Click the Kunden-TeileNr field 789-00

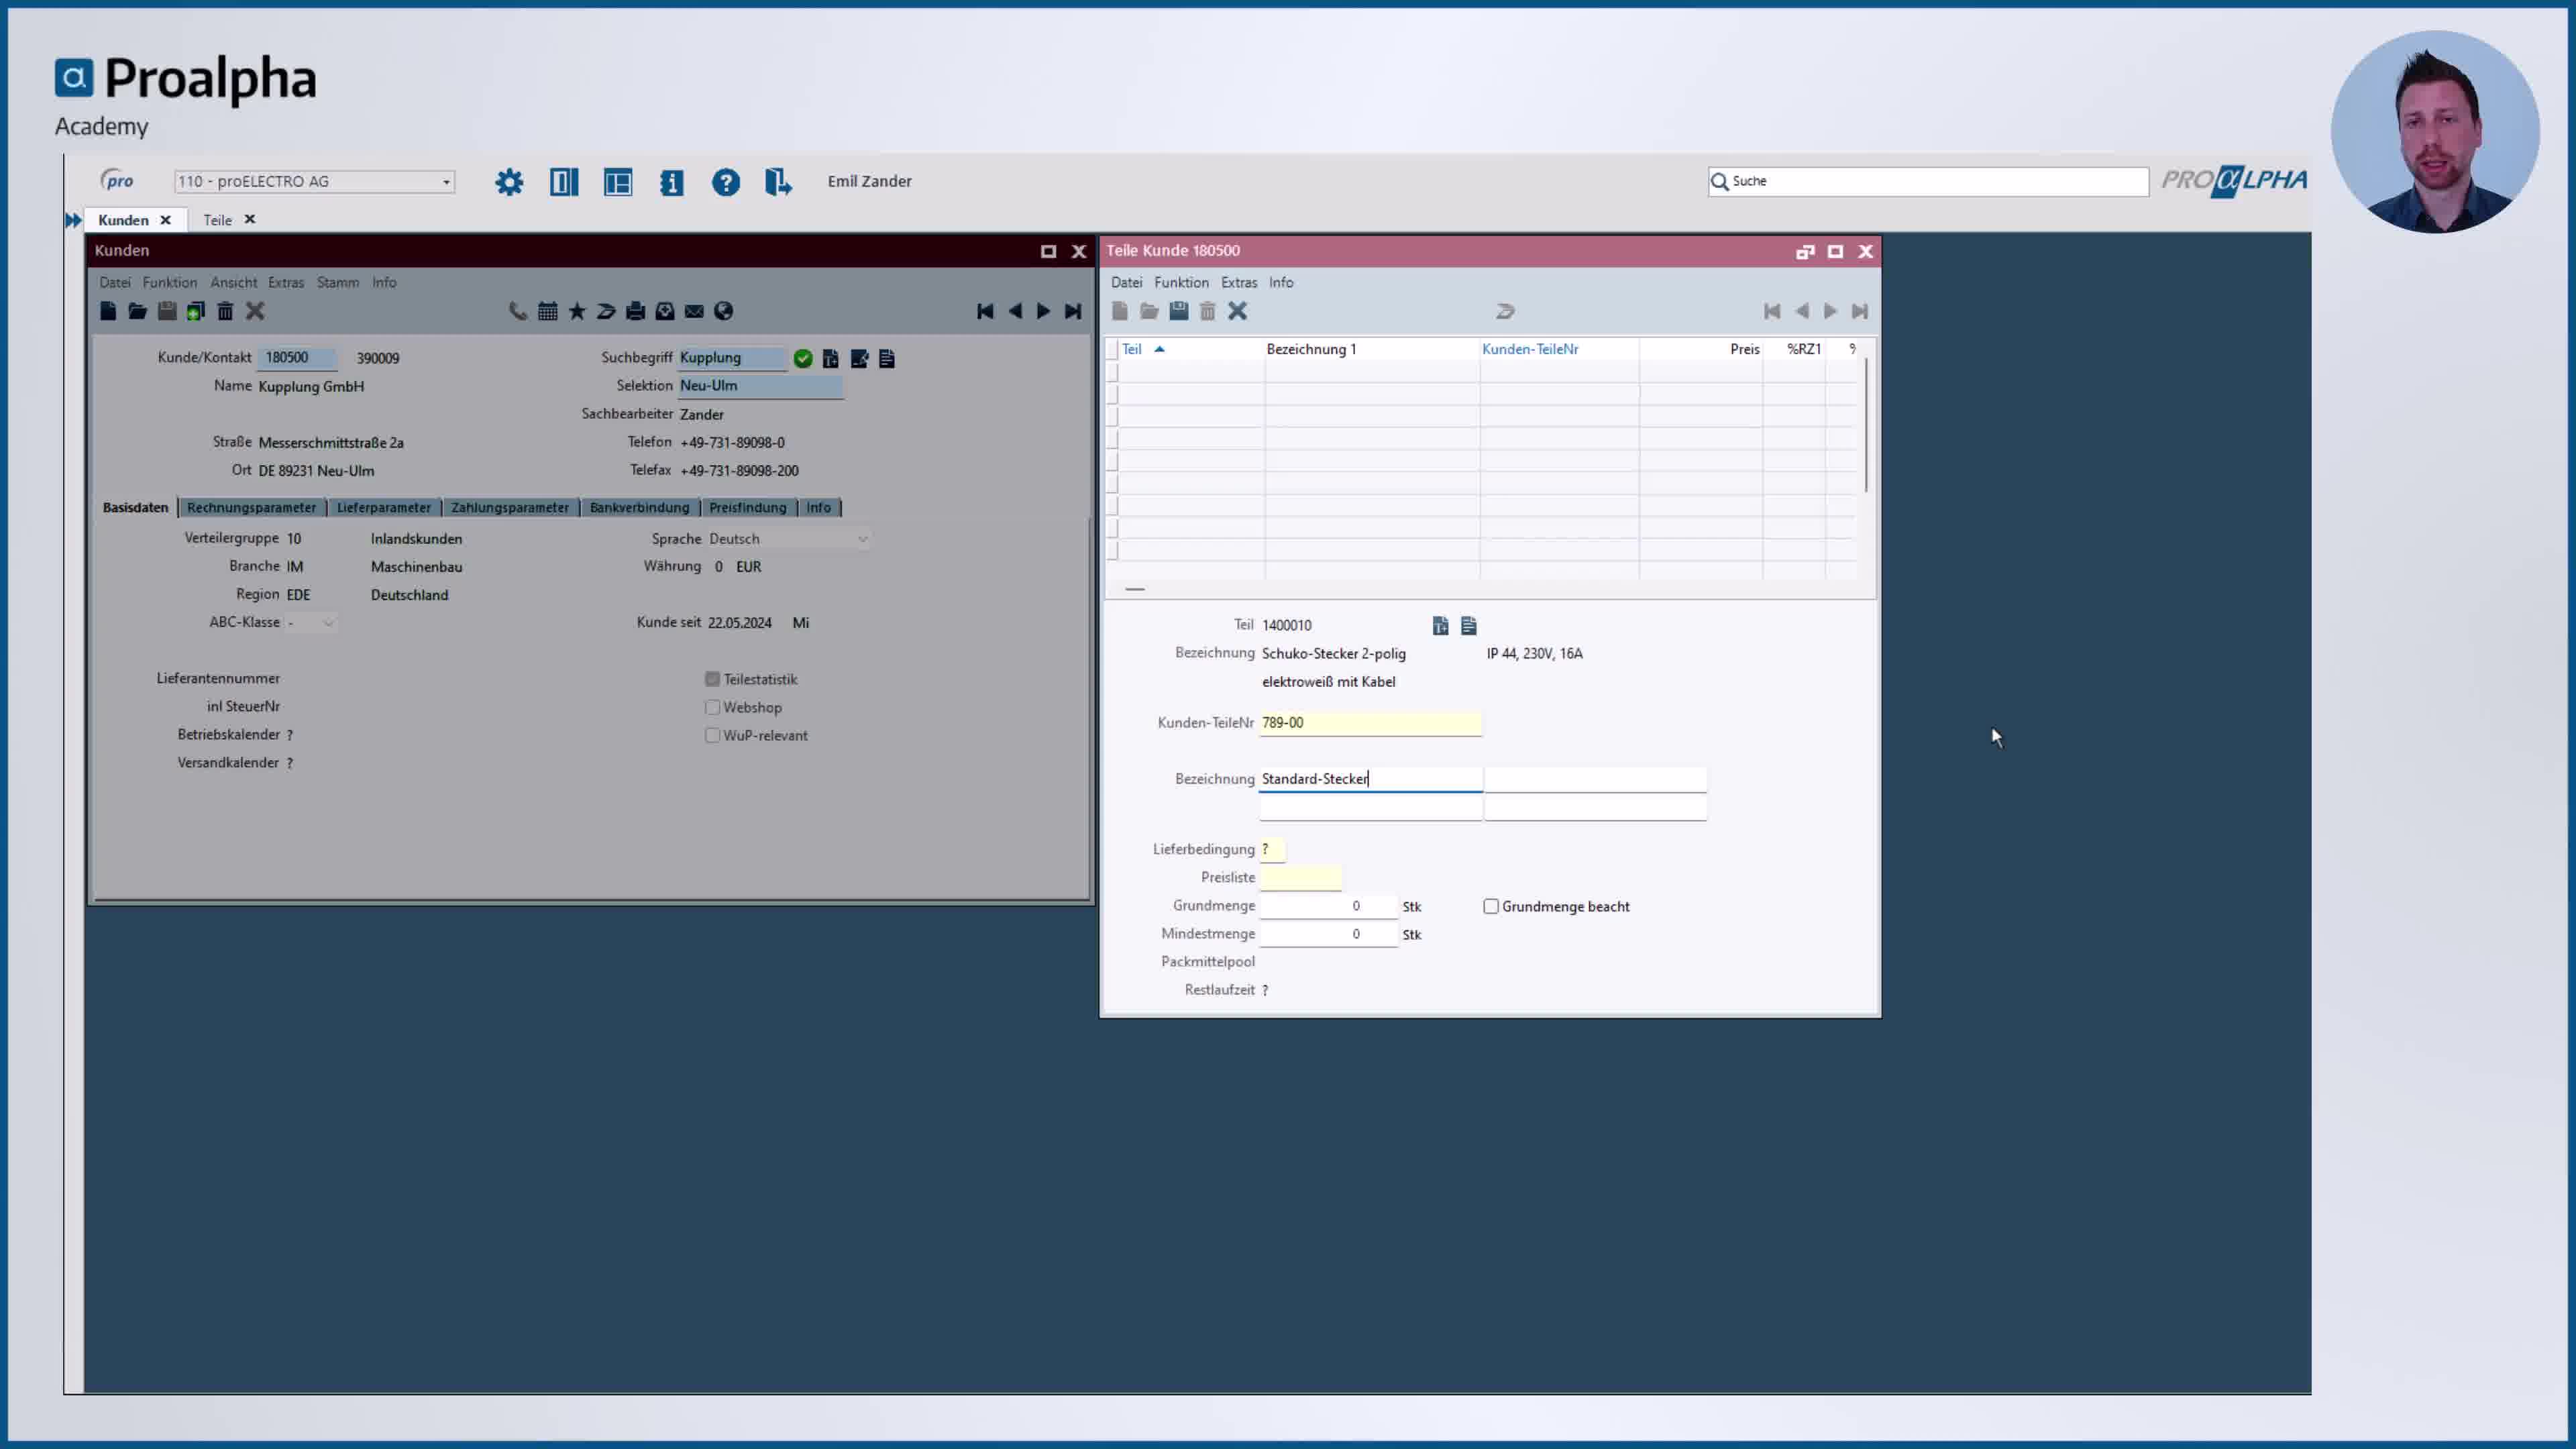point(1370,723)
